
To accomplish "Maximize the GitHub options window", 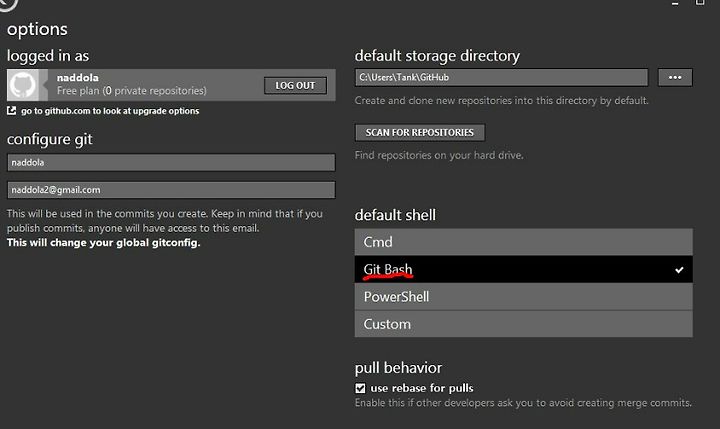I will [700, 3].
